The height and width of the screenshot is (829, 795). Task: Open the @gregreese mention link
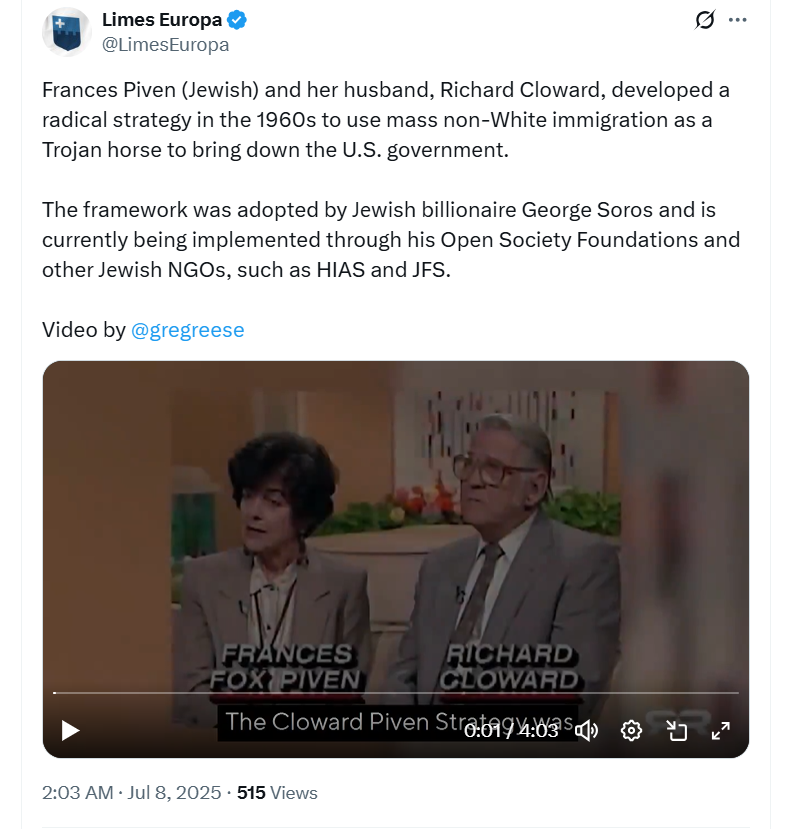[188, 330]
